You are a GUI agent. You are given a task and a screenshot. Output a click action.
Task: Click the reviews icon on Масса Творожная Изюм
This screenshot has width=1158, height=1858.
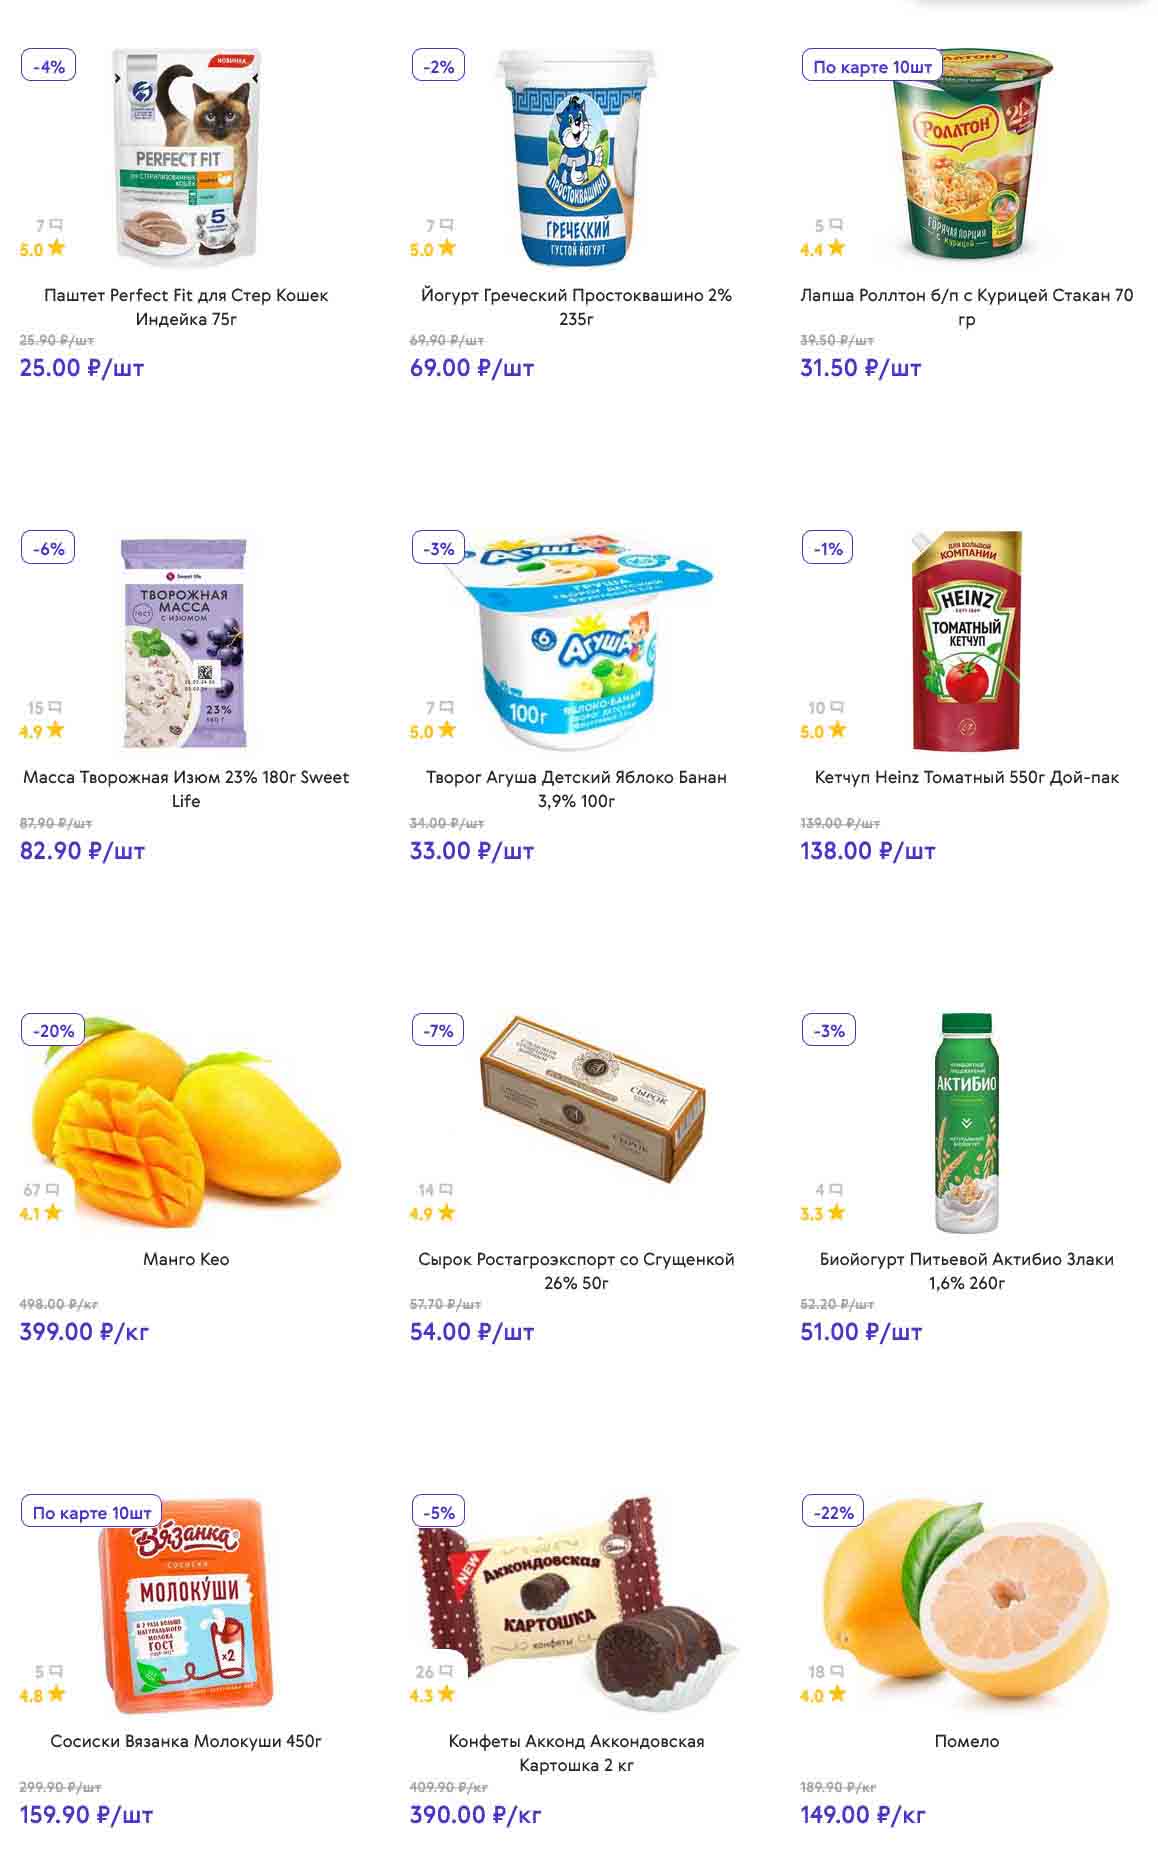pyautogui.click(x=55, y=708)
